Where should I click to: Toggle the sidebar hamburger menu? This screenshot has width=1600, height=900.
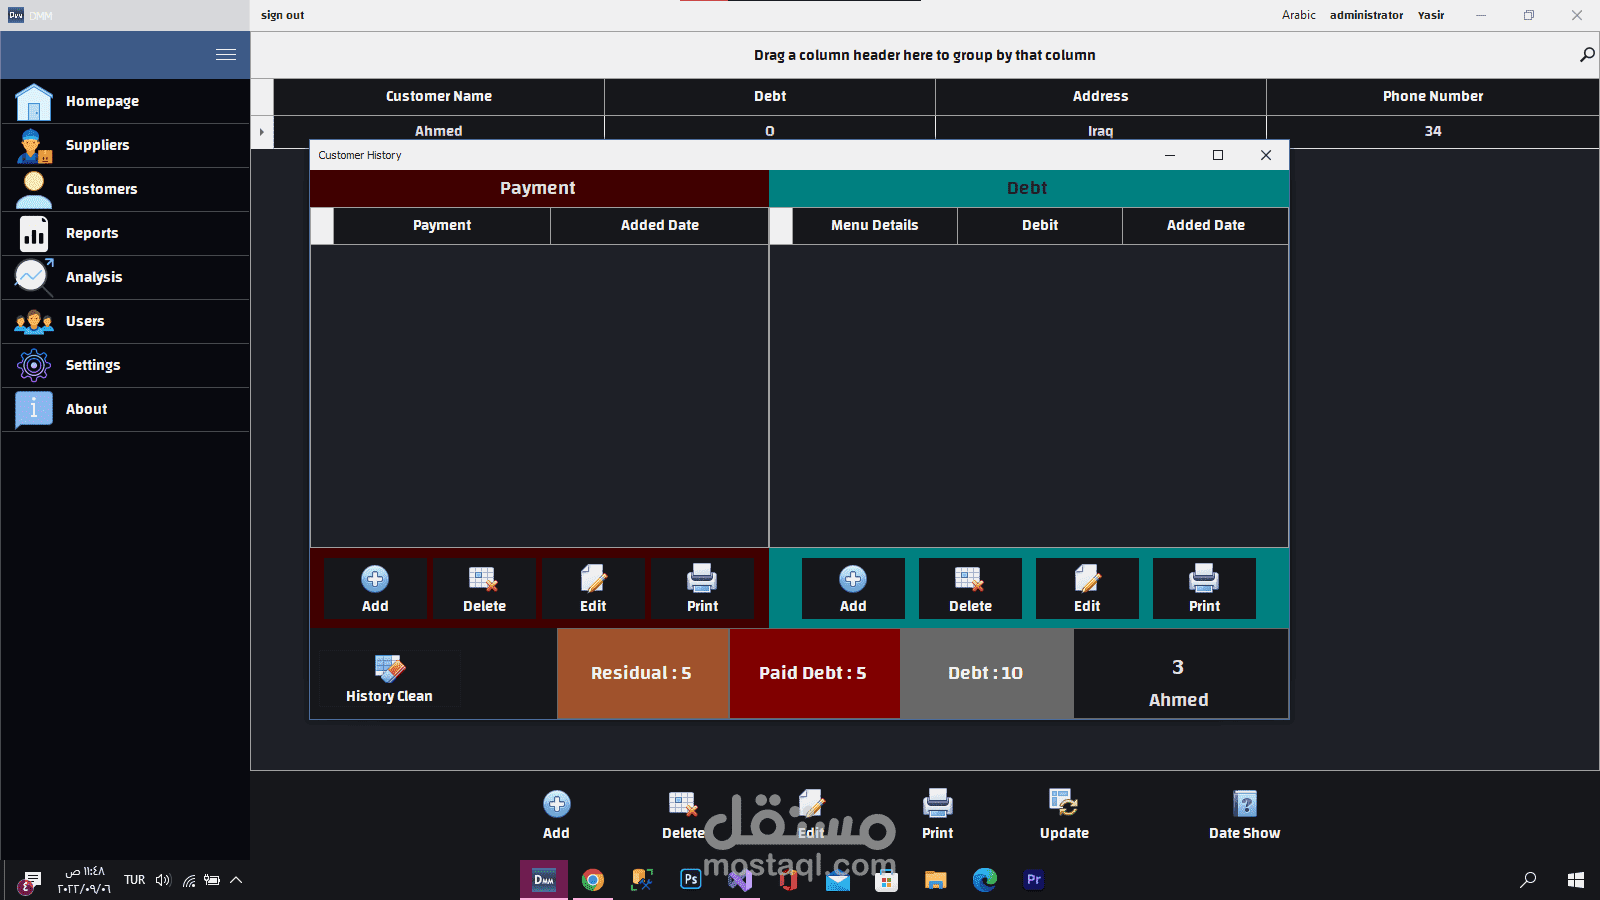[226, 55]
